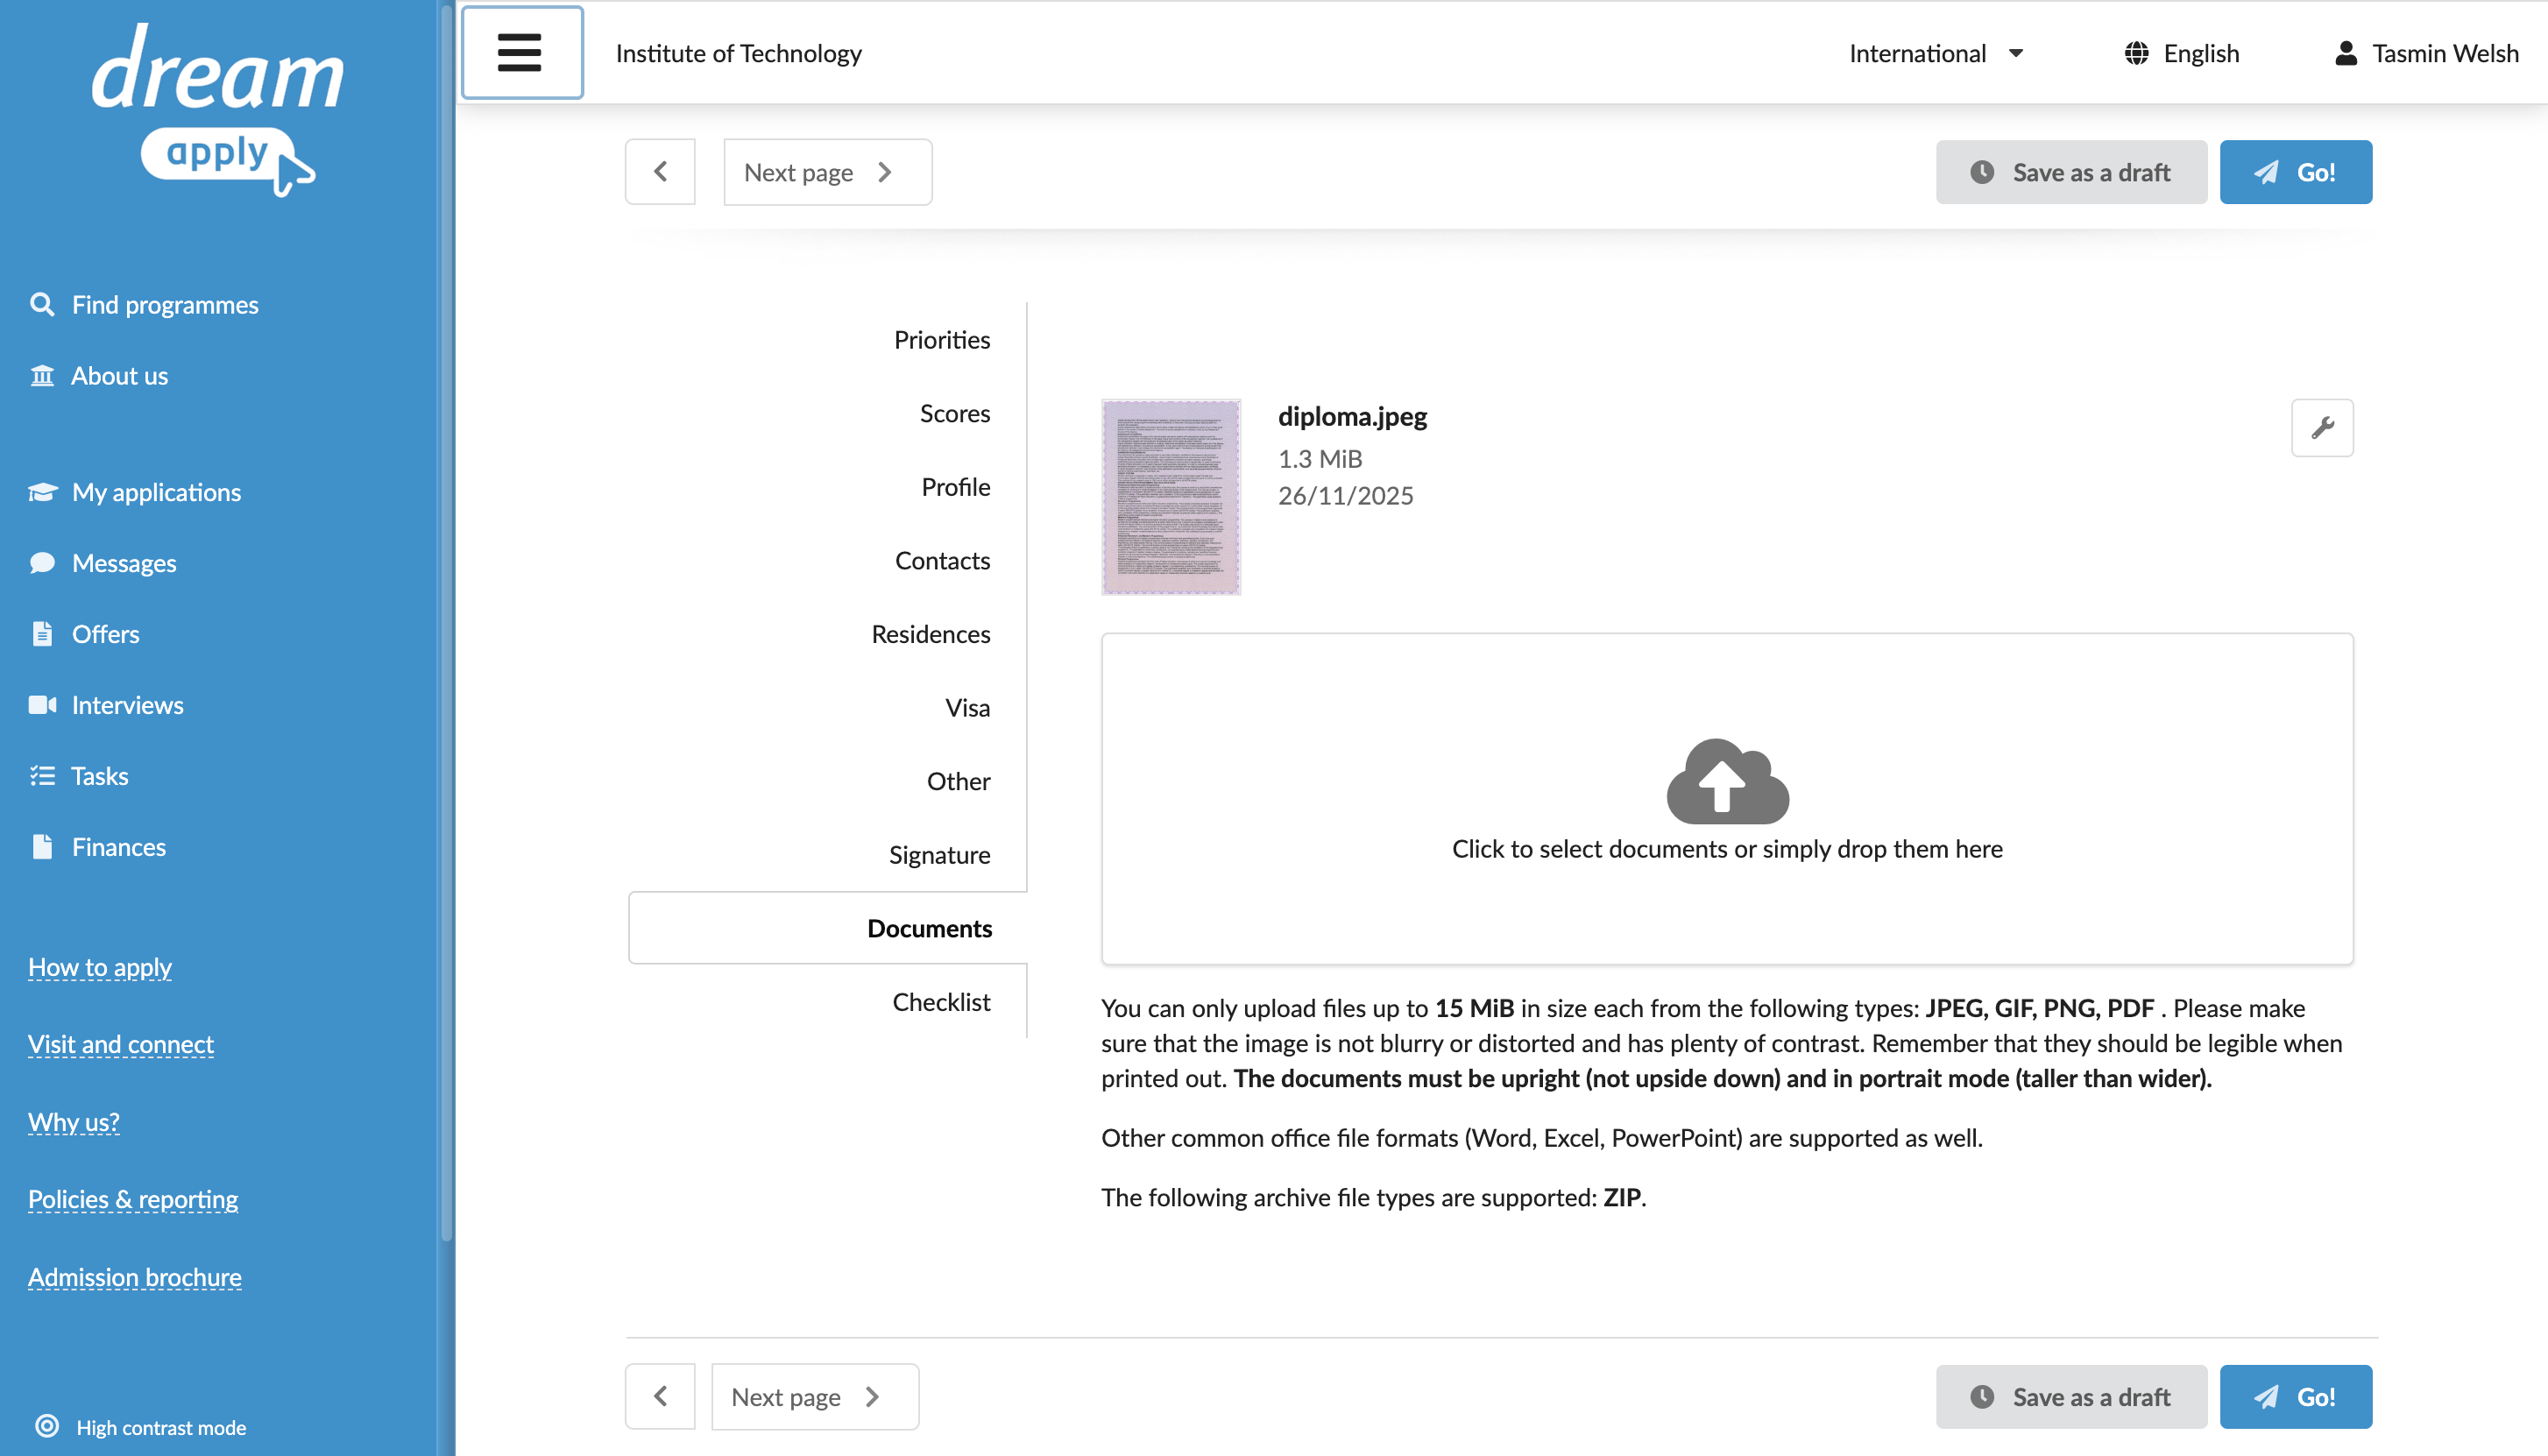This screenshot has height=1456, width=2548.
Task: Click the dream apply logo
Action: [x=218, y=109]
